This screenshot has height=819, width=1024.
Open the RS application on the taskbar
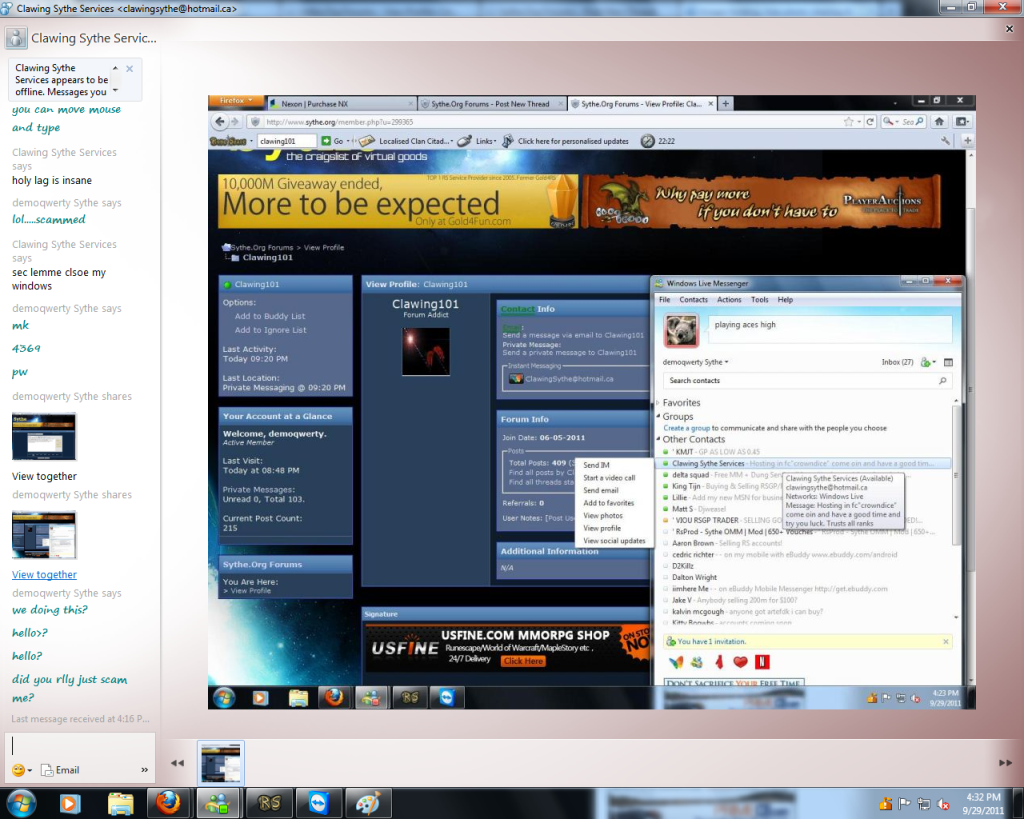pyautogui.click(x=268, y=803)
